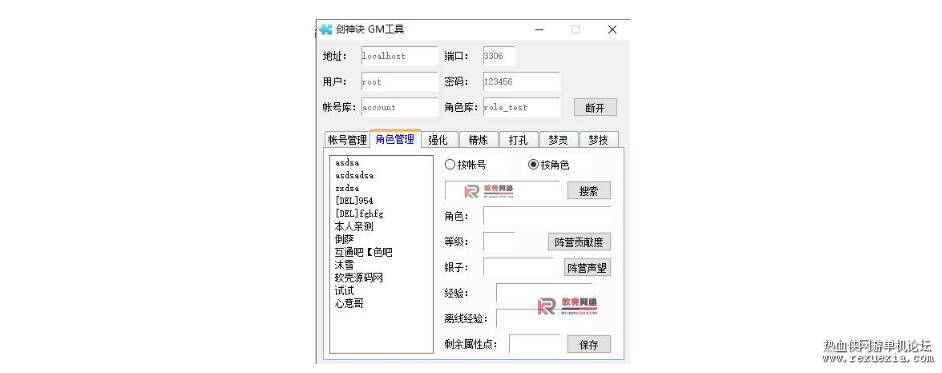The height and width of the screenshot is (373, 942).
Task: Switch to the 角色管理 tab
Action: click(395, 139)
